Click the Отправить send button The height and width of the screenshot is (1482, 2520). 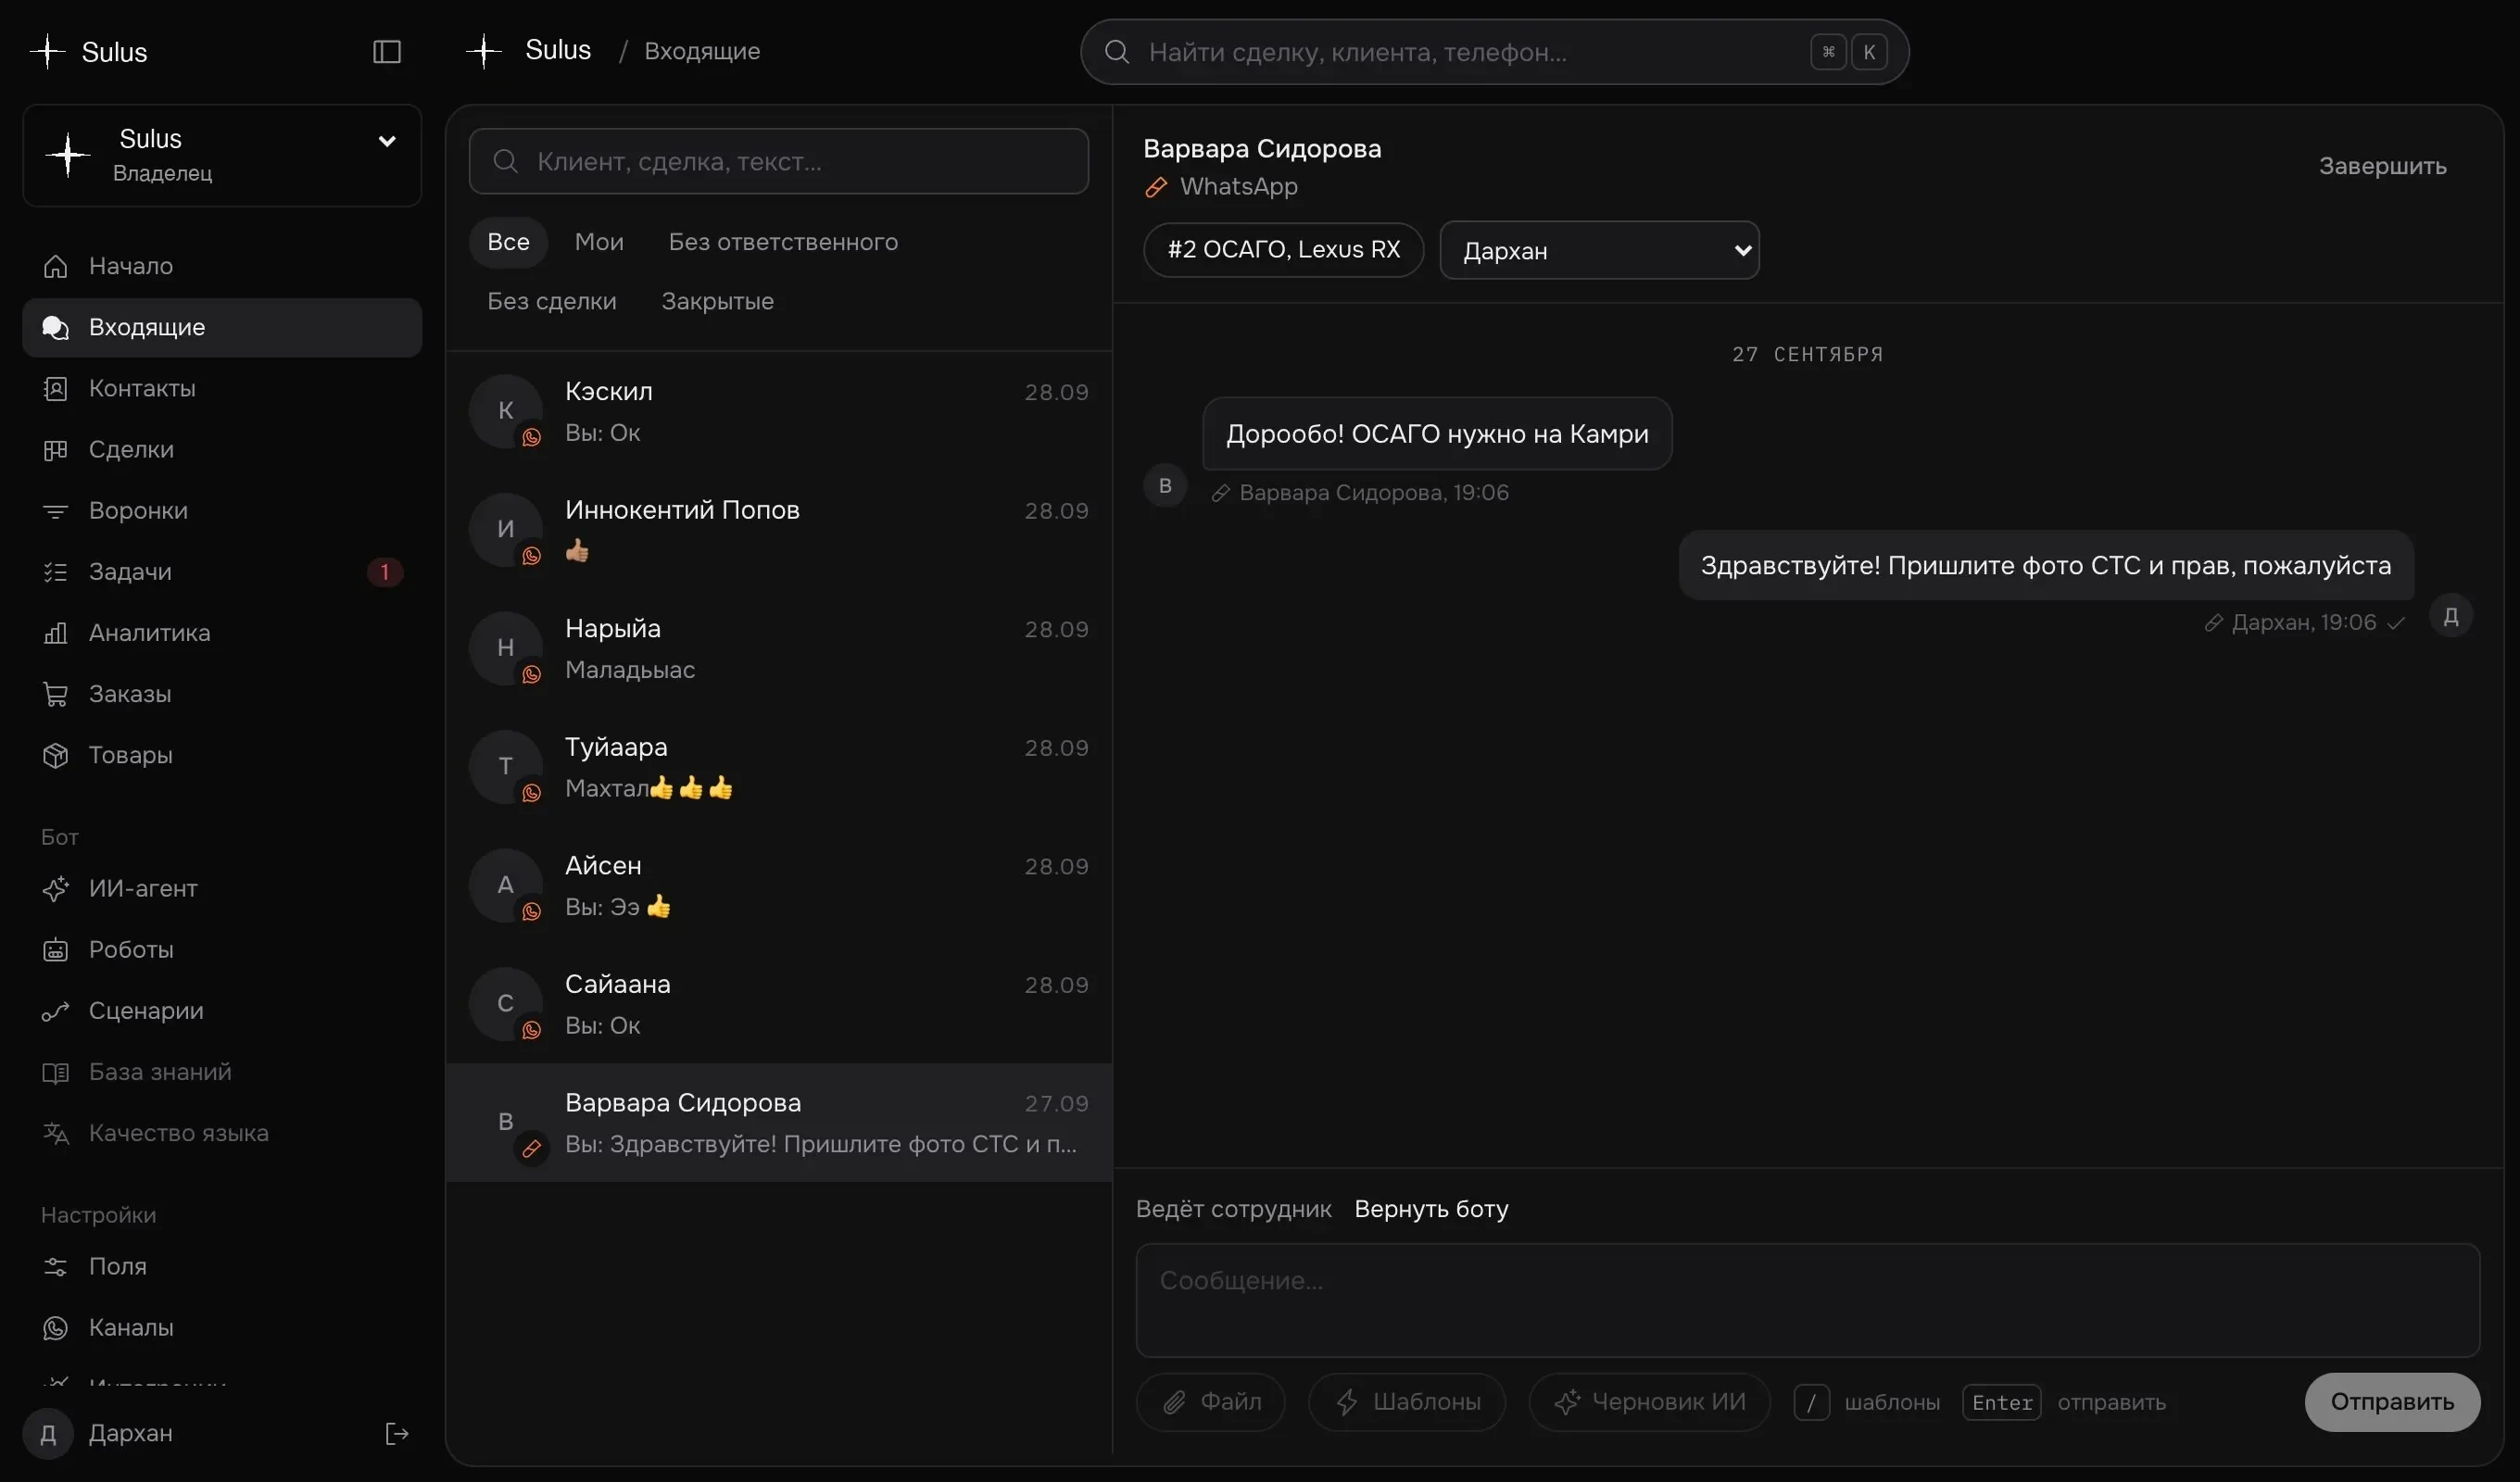click(2391, 1401)
